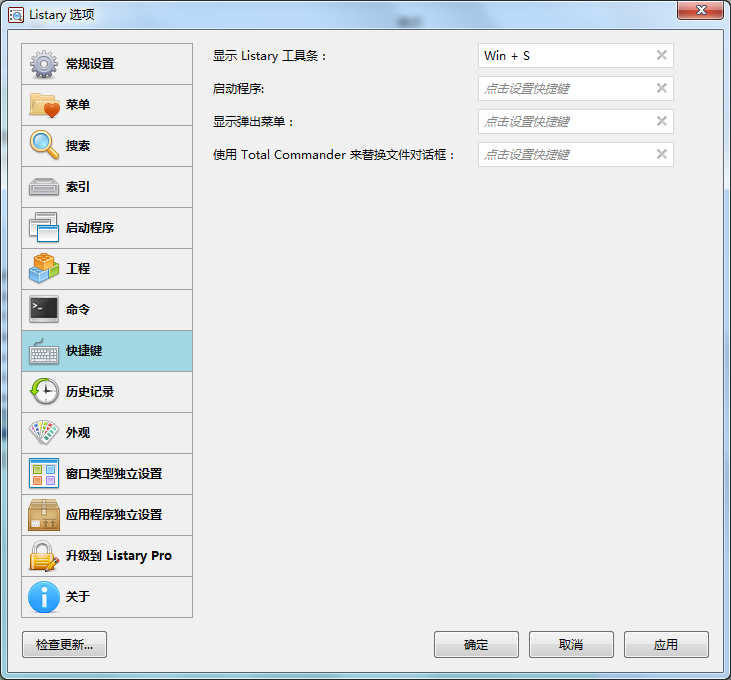The image size is (731, 680).
Task: Open the 外观 appearance page
Action: (107, 433)
